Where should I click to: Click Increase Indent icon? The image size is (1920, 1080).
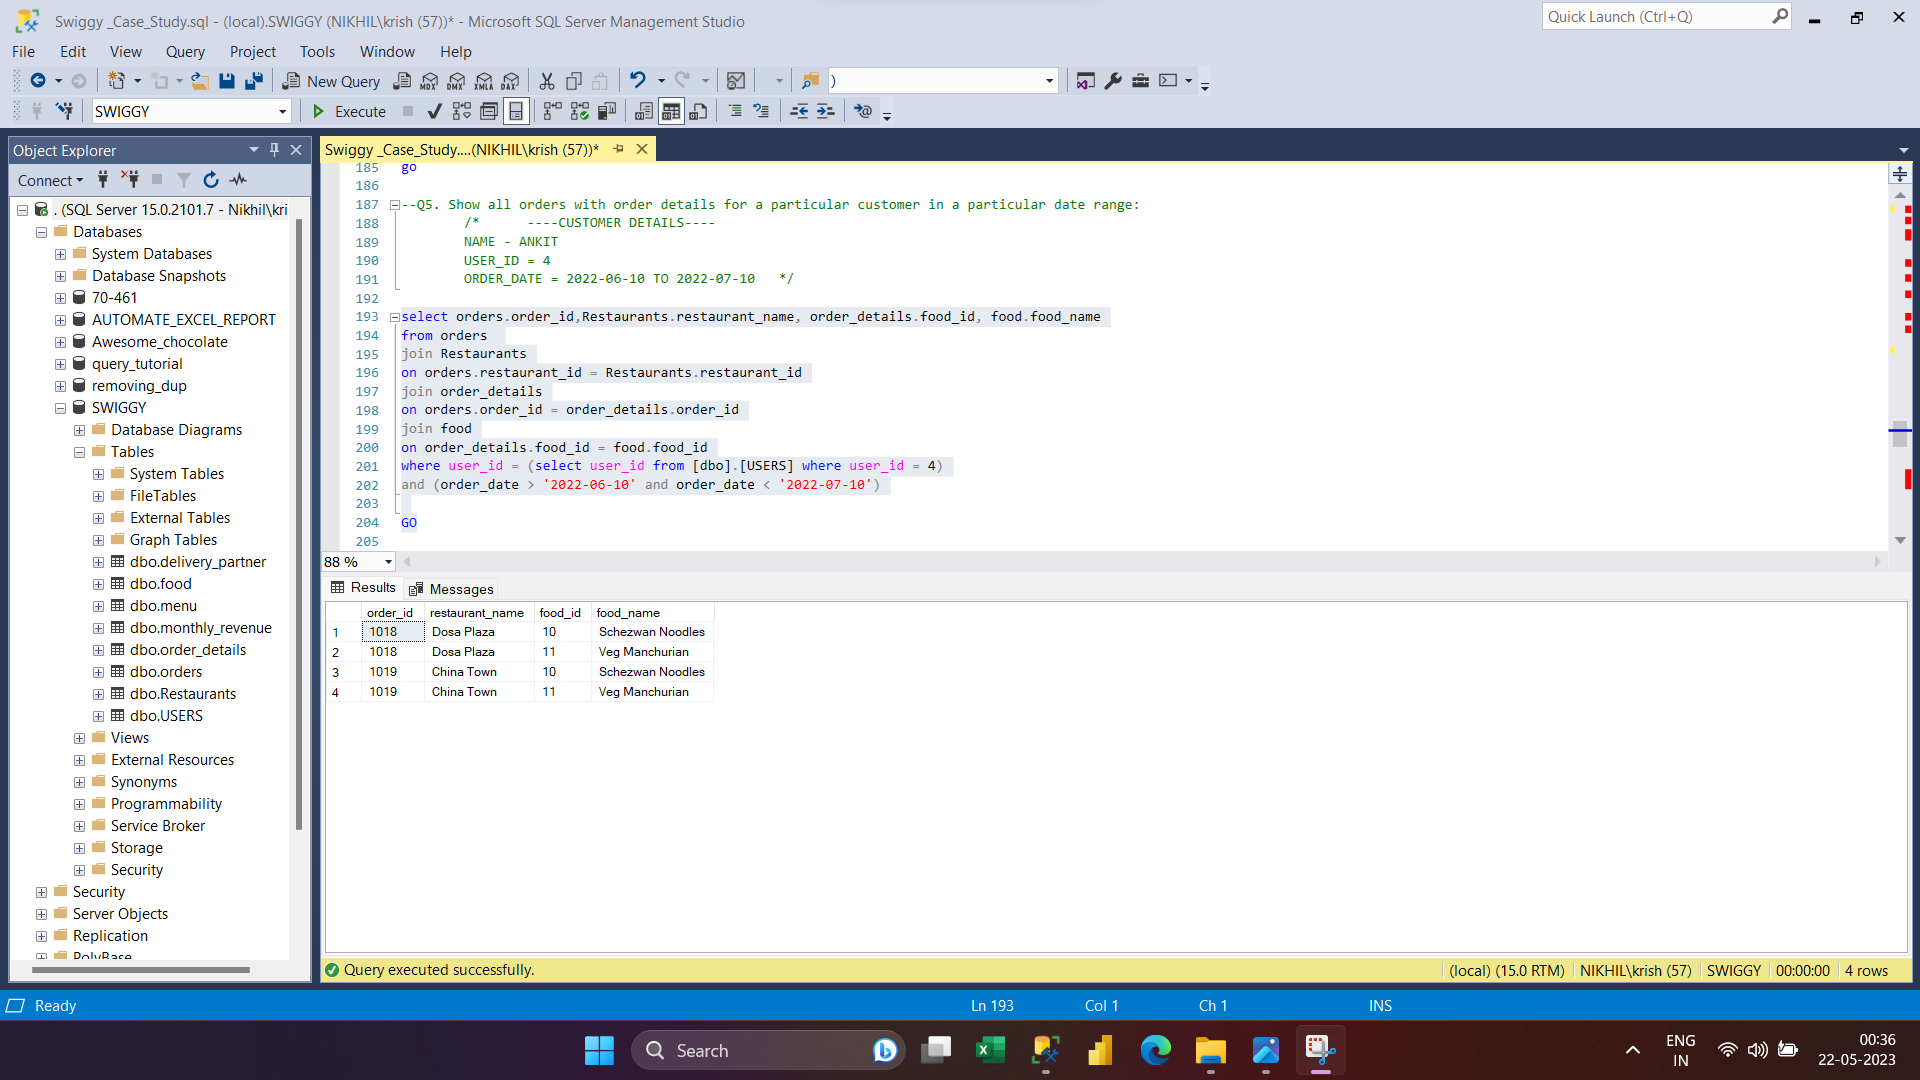tap(826, 111)
